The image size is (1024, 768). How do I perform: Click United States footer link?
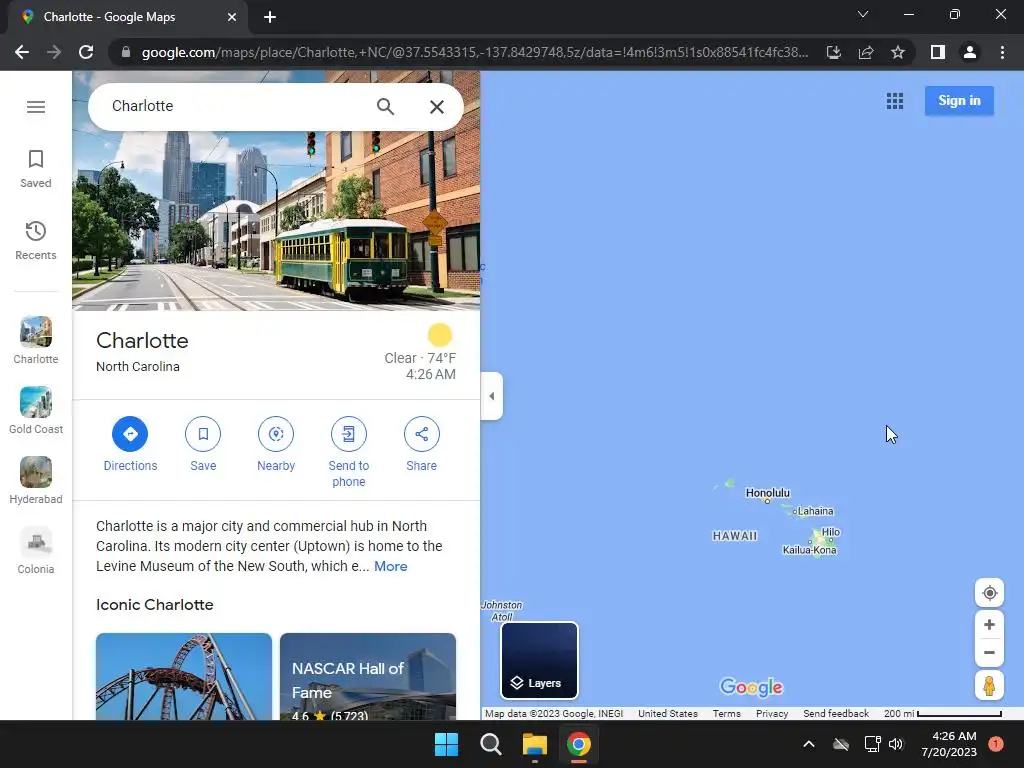pos(667,714)
